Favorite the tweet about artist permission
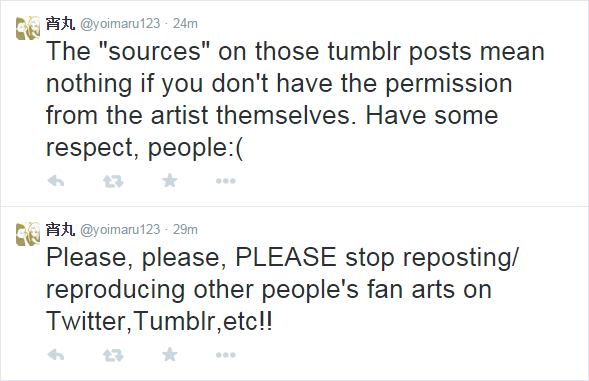Image resolution: width=589 pixels, height=381 pixels. (x=170, y=180)
